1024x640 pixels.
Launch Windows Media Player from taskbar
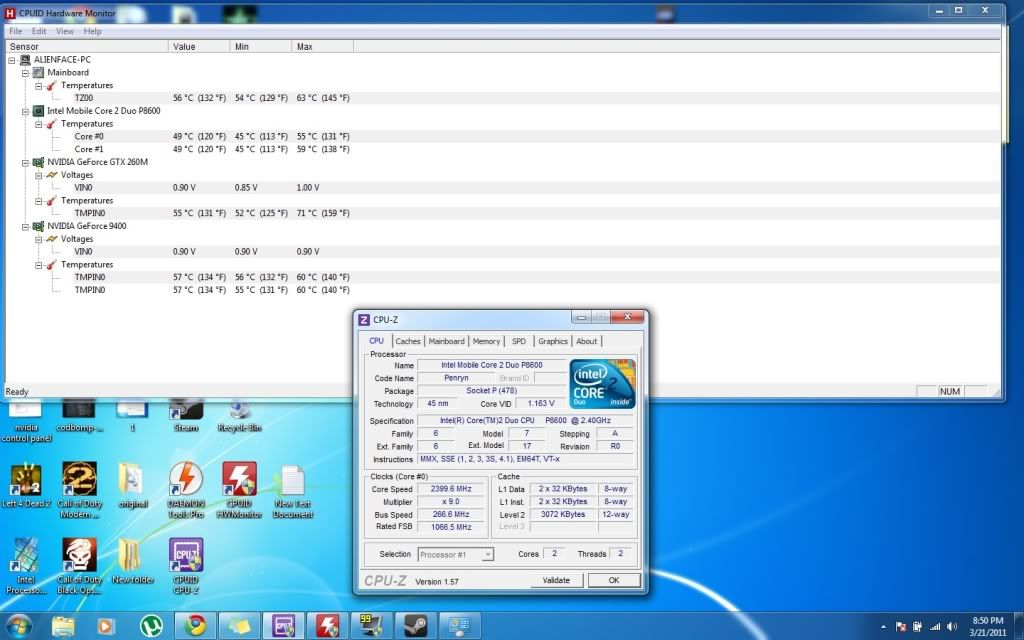pyautogui.click(x=105, y=626)
